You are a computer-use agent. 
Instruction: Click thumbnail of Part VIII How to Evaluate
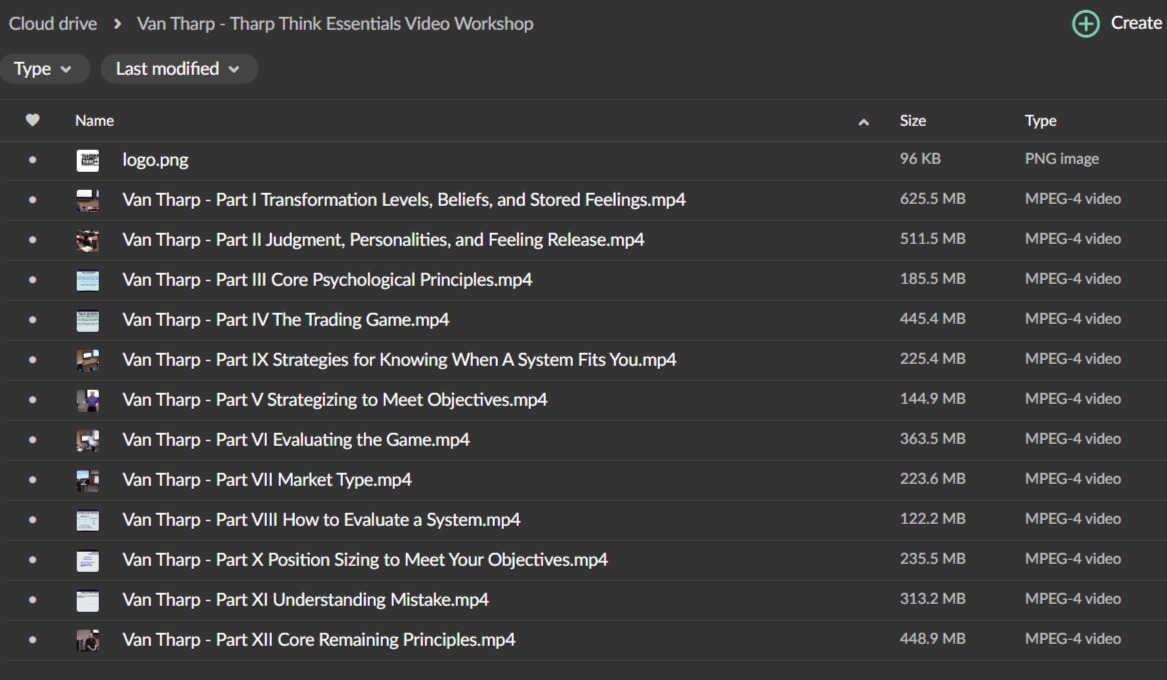(88, 521)
